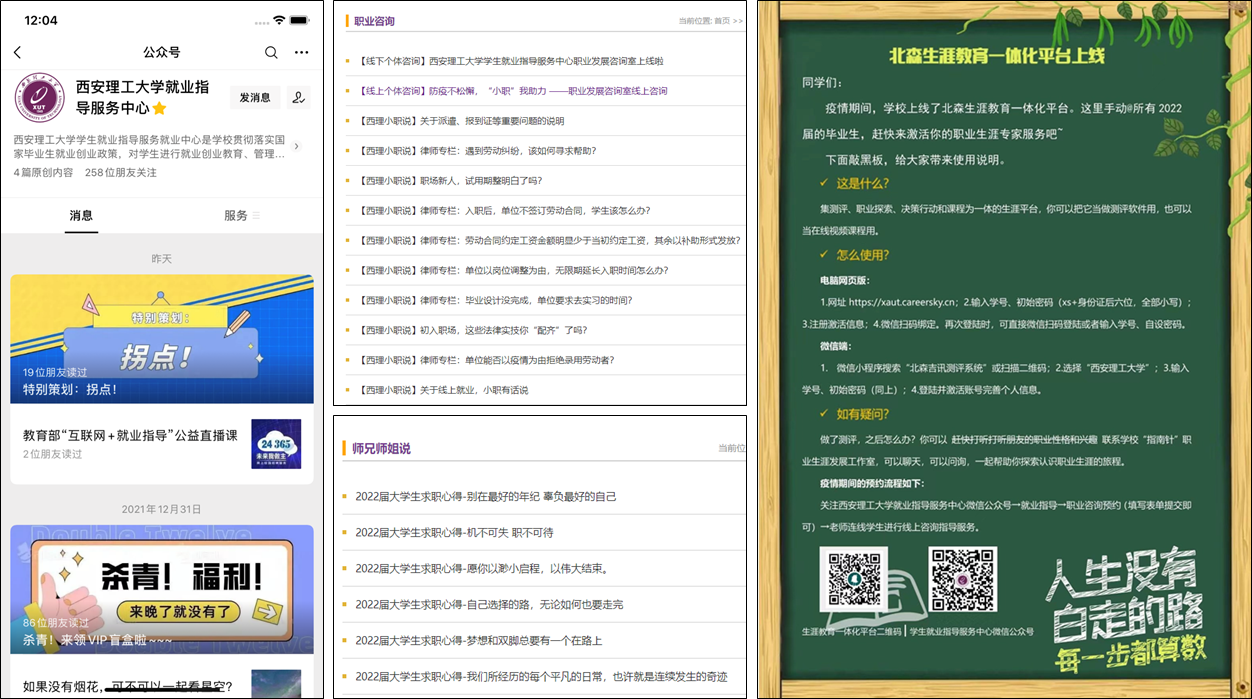Click the xaut.careersky.cn URL on the poster
The width and height of the screenshot is (1252, 699).
[903, 302]
